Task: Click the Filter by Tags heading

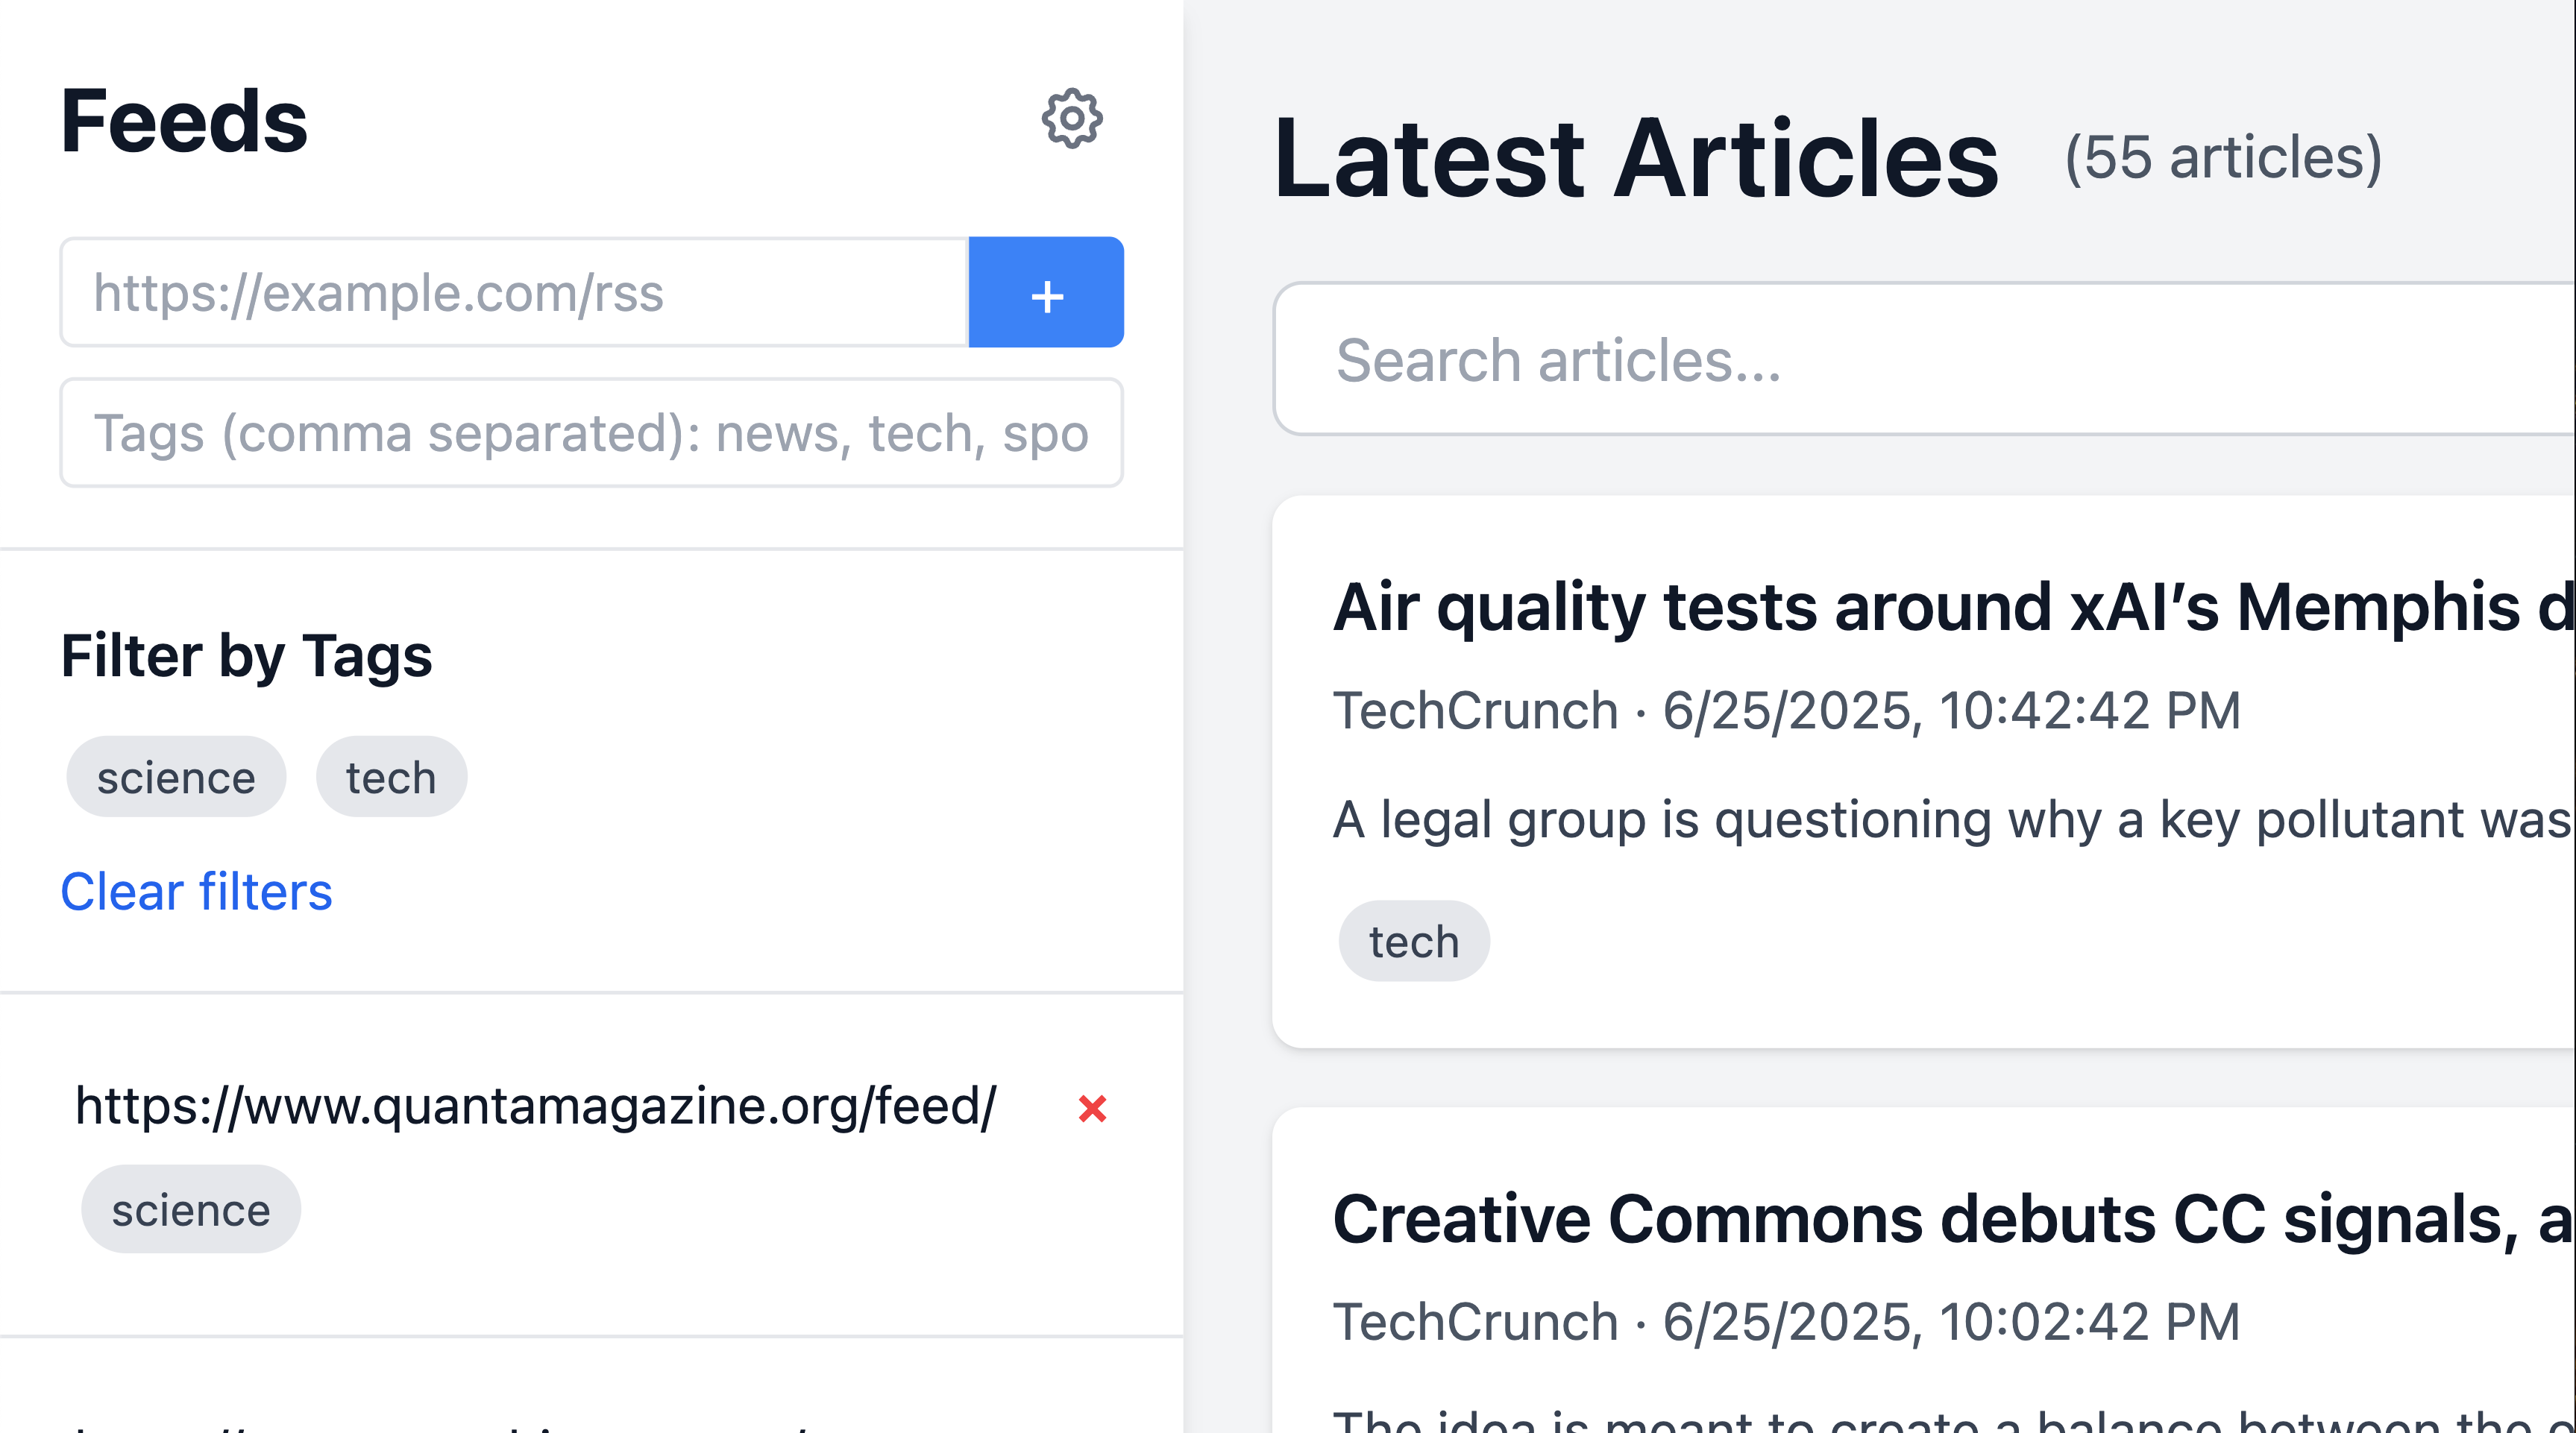Action: pyautogui.click(x=246, y=656)
